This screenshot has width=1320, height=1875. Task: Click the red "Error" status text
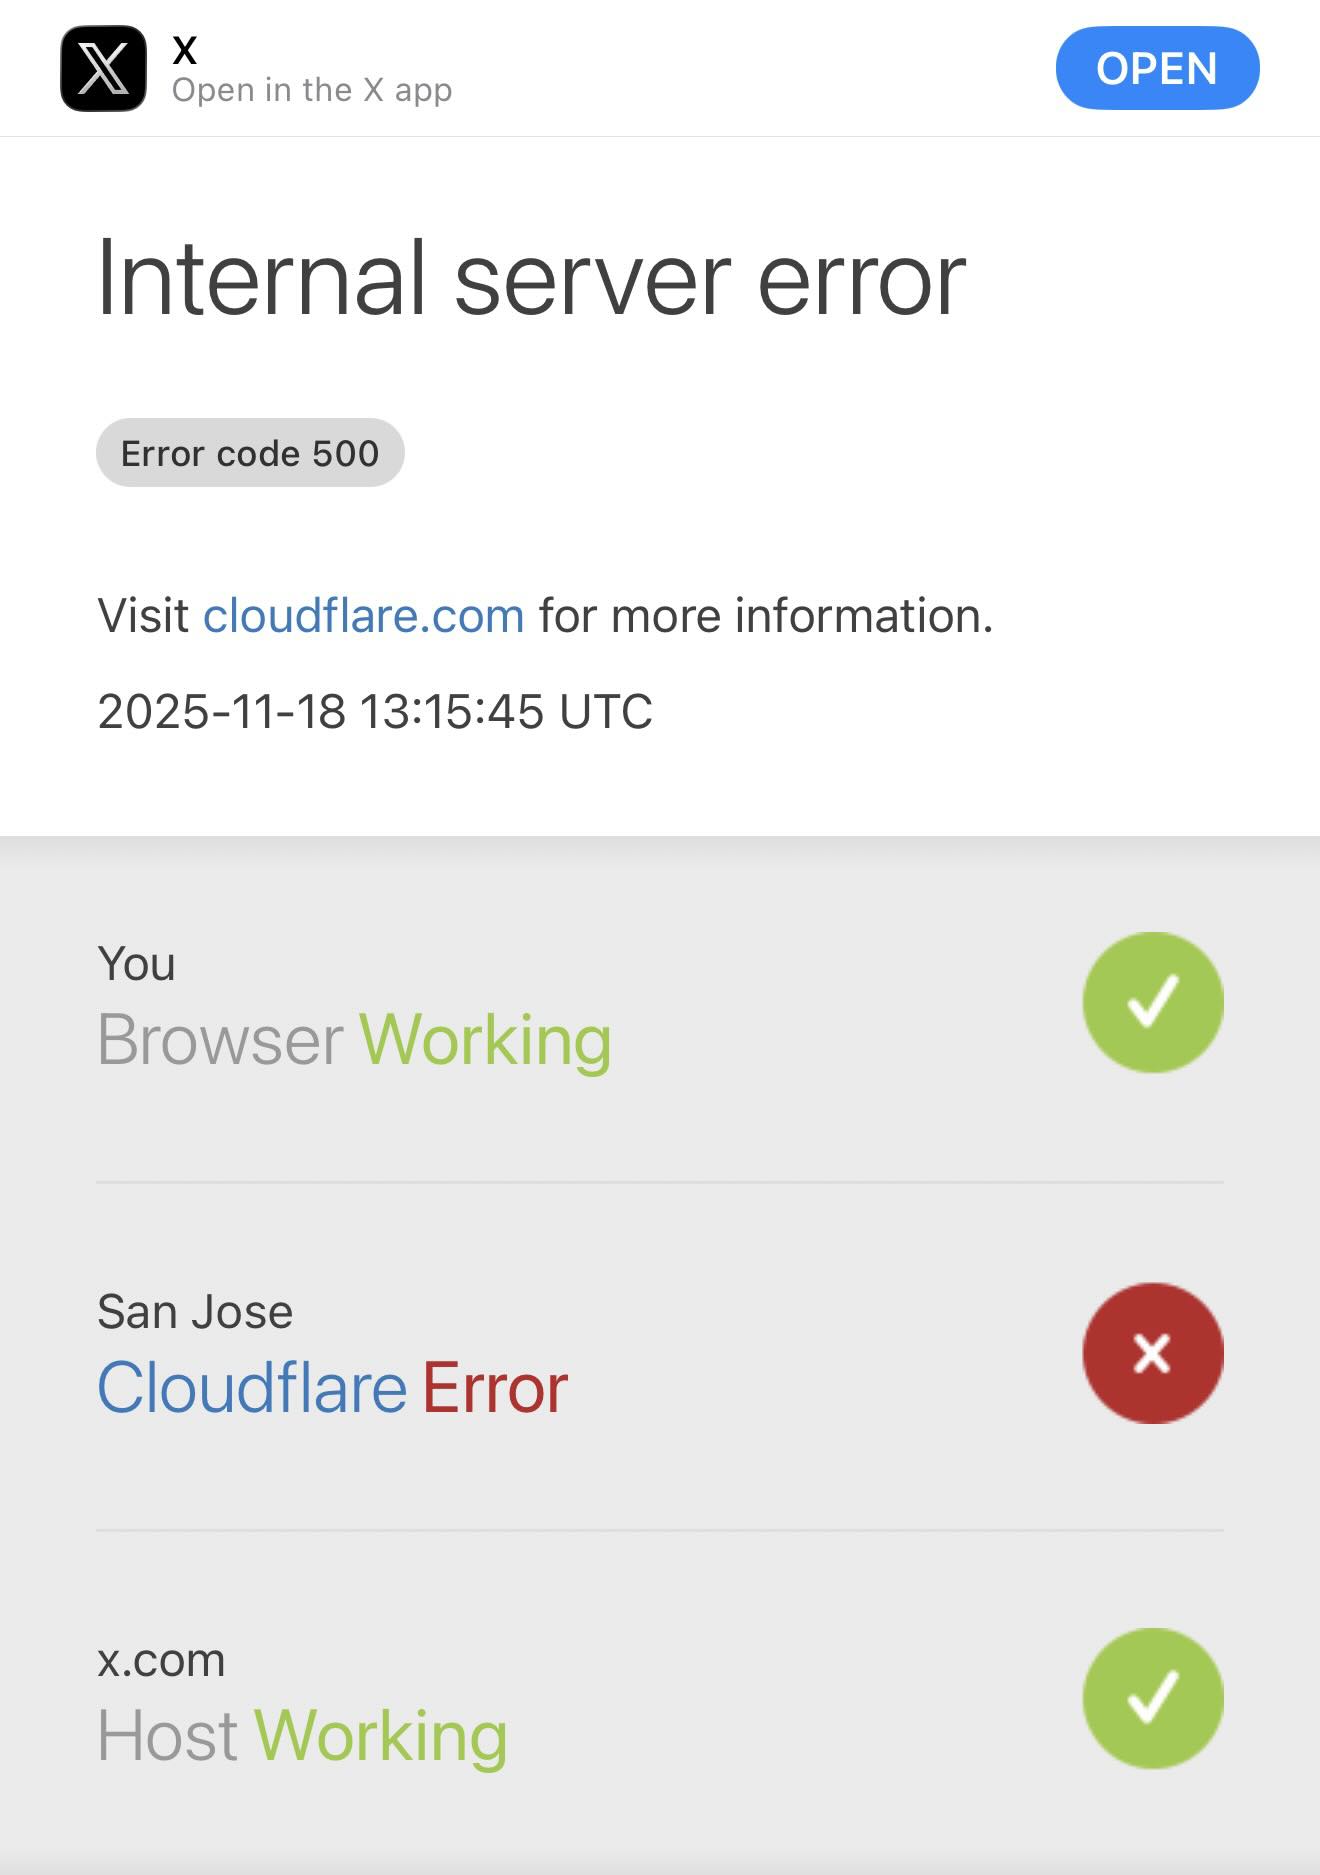495,1388
